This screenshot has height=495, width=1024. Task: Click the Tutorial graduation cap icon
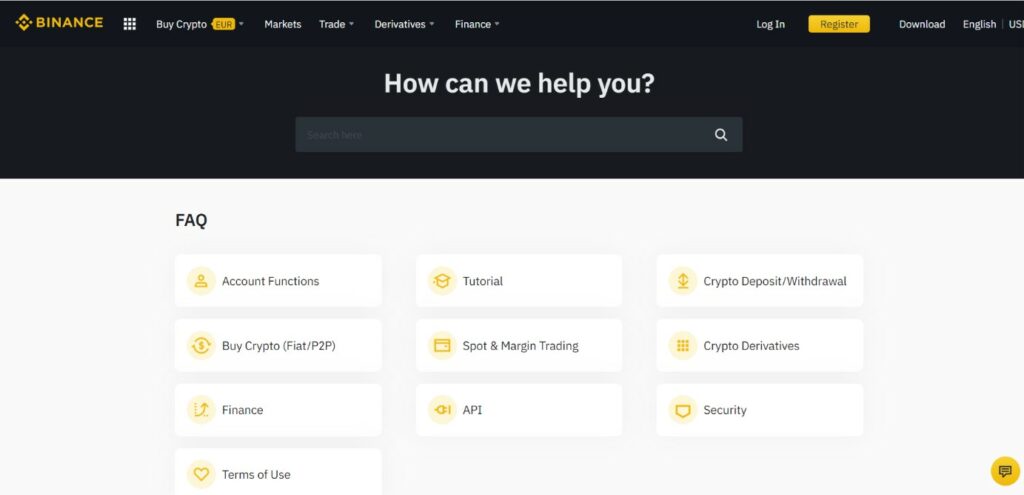pyautogui.click(x=441, y=281)
